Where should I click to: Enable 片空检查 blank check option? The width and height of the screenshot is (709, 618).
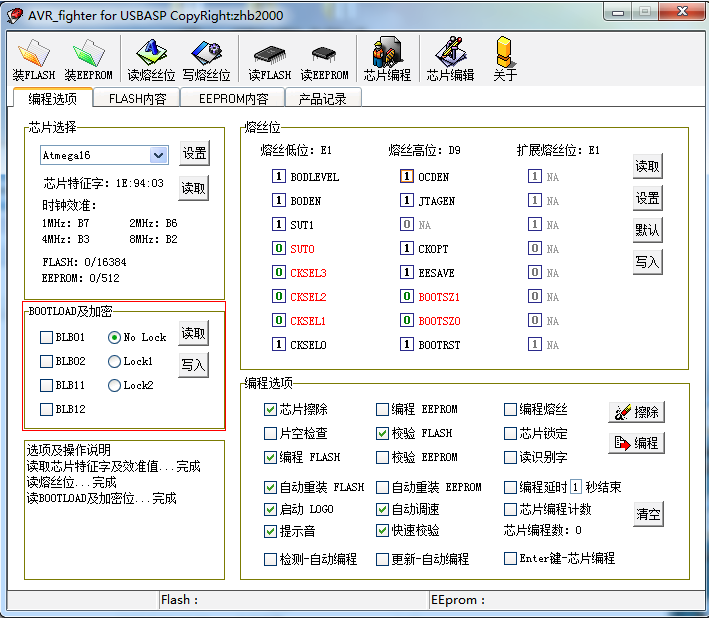(x=270, y=434)
